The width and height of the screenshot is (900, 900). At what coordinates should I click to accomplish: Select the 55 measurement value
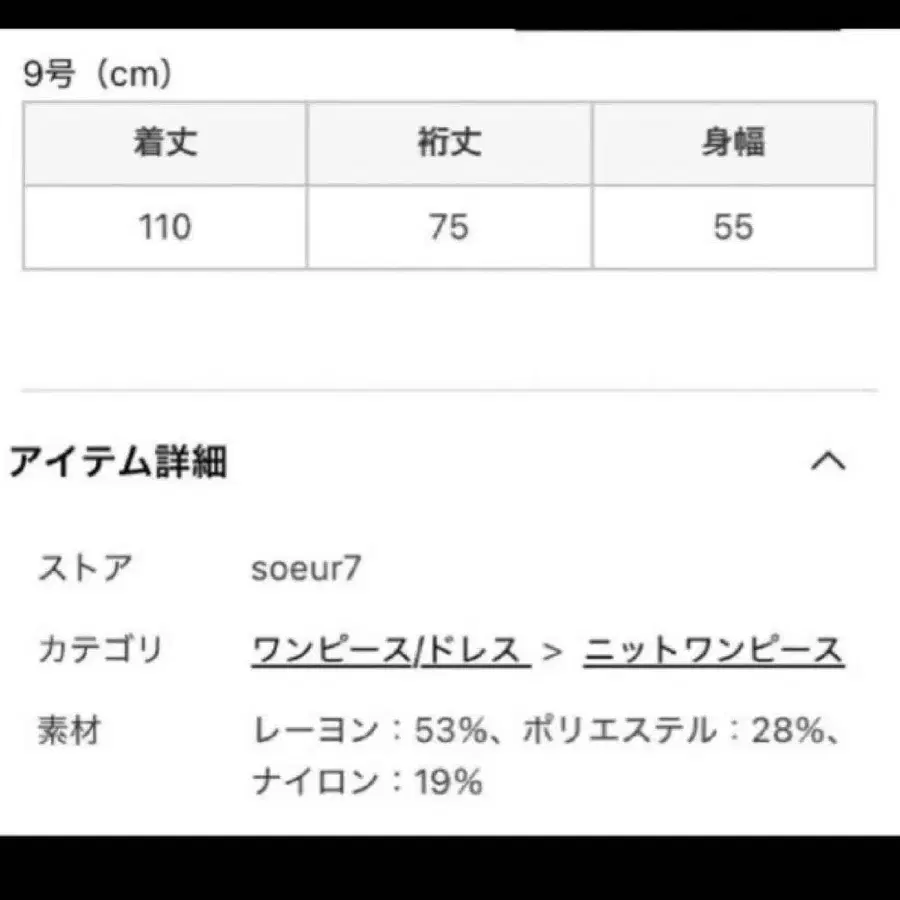[735, 228]
